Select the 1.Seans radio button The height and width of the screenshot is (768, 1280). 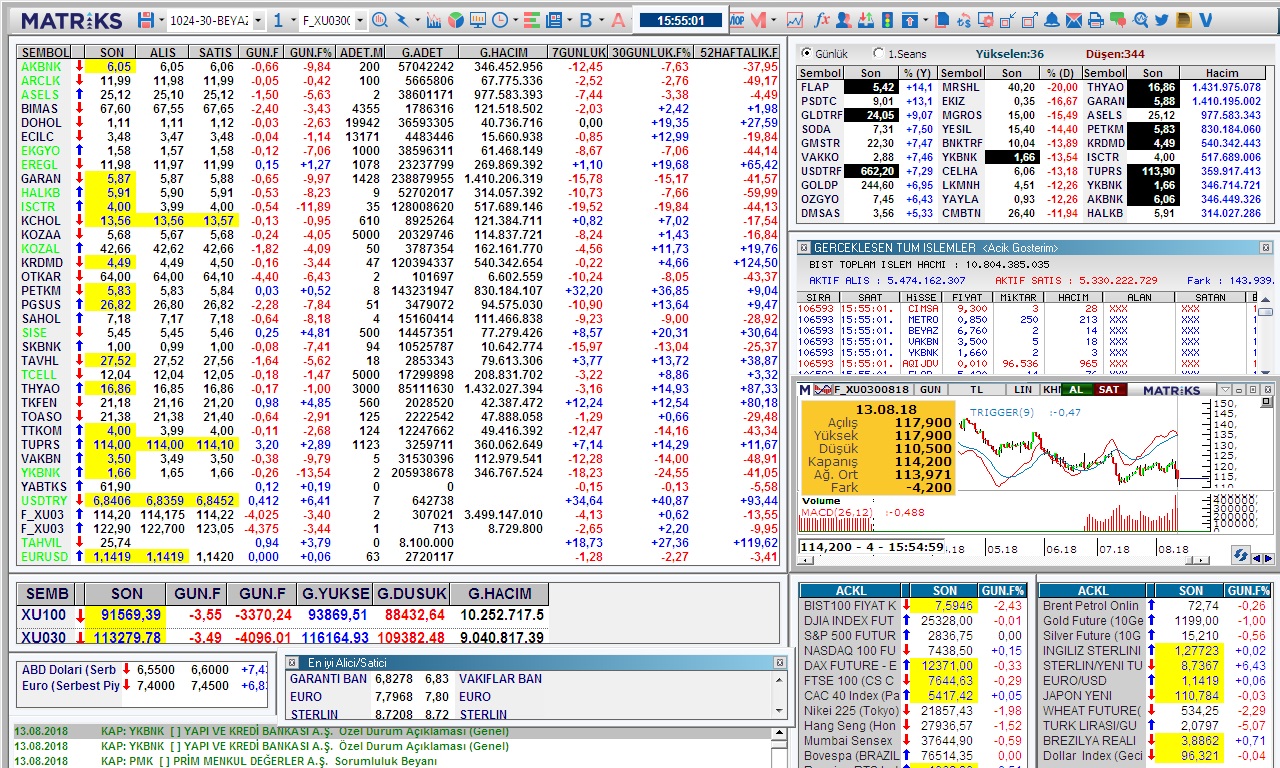pos(878,53)
